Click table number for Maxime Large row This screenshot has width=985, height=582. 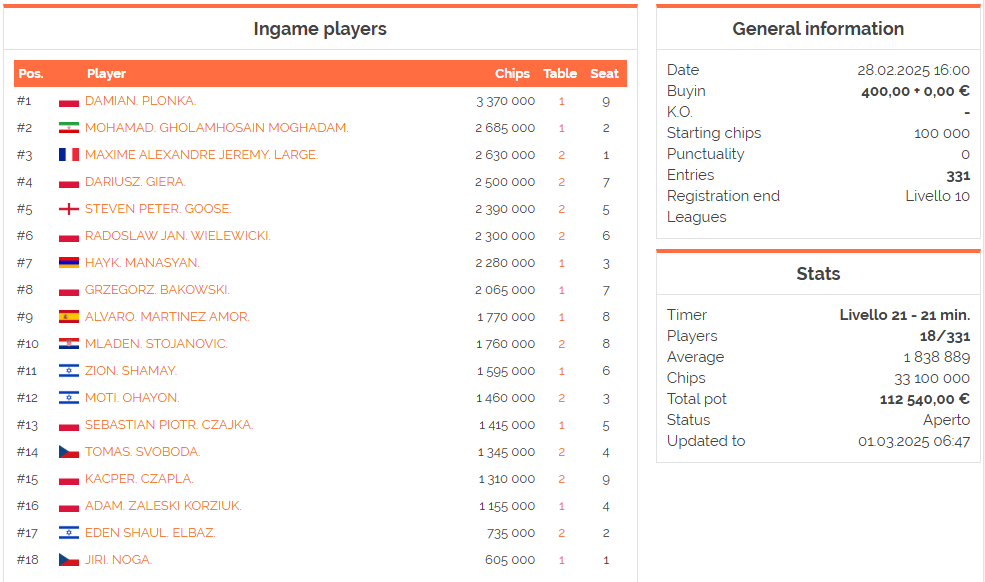(562, 155)
